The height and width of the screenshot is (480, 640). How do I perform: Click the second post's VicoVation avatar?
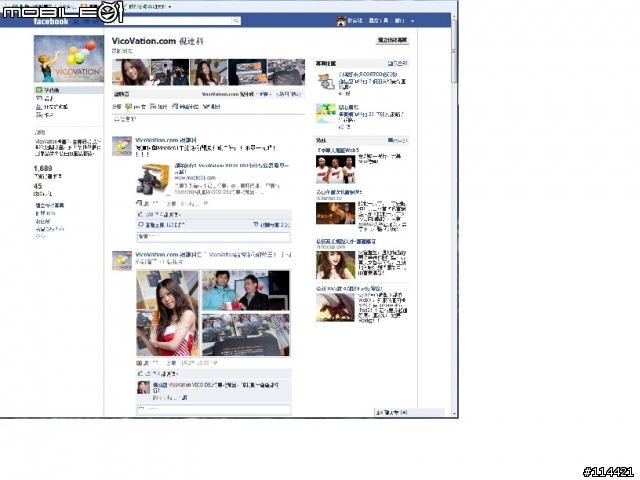122,261
